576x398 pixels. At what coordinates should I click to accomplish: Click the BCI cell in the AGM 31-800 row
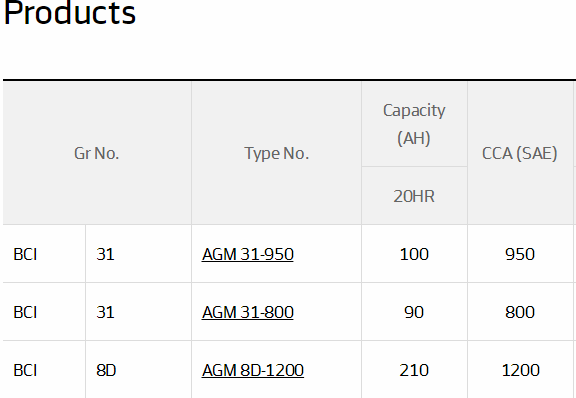(44, 312)
